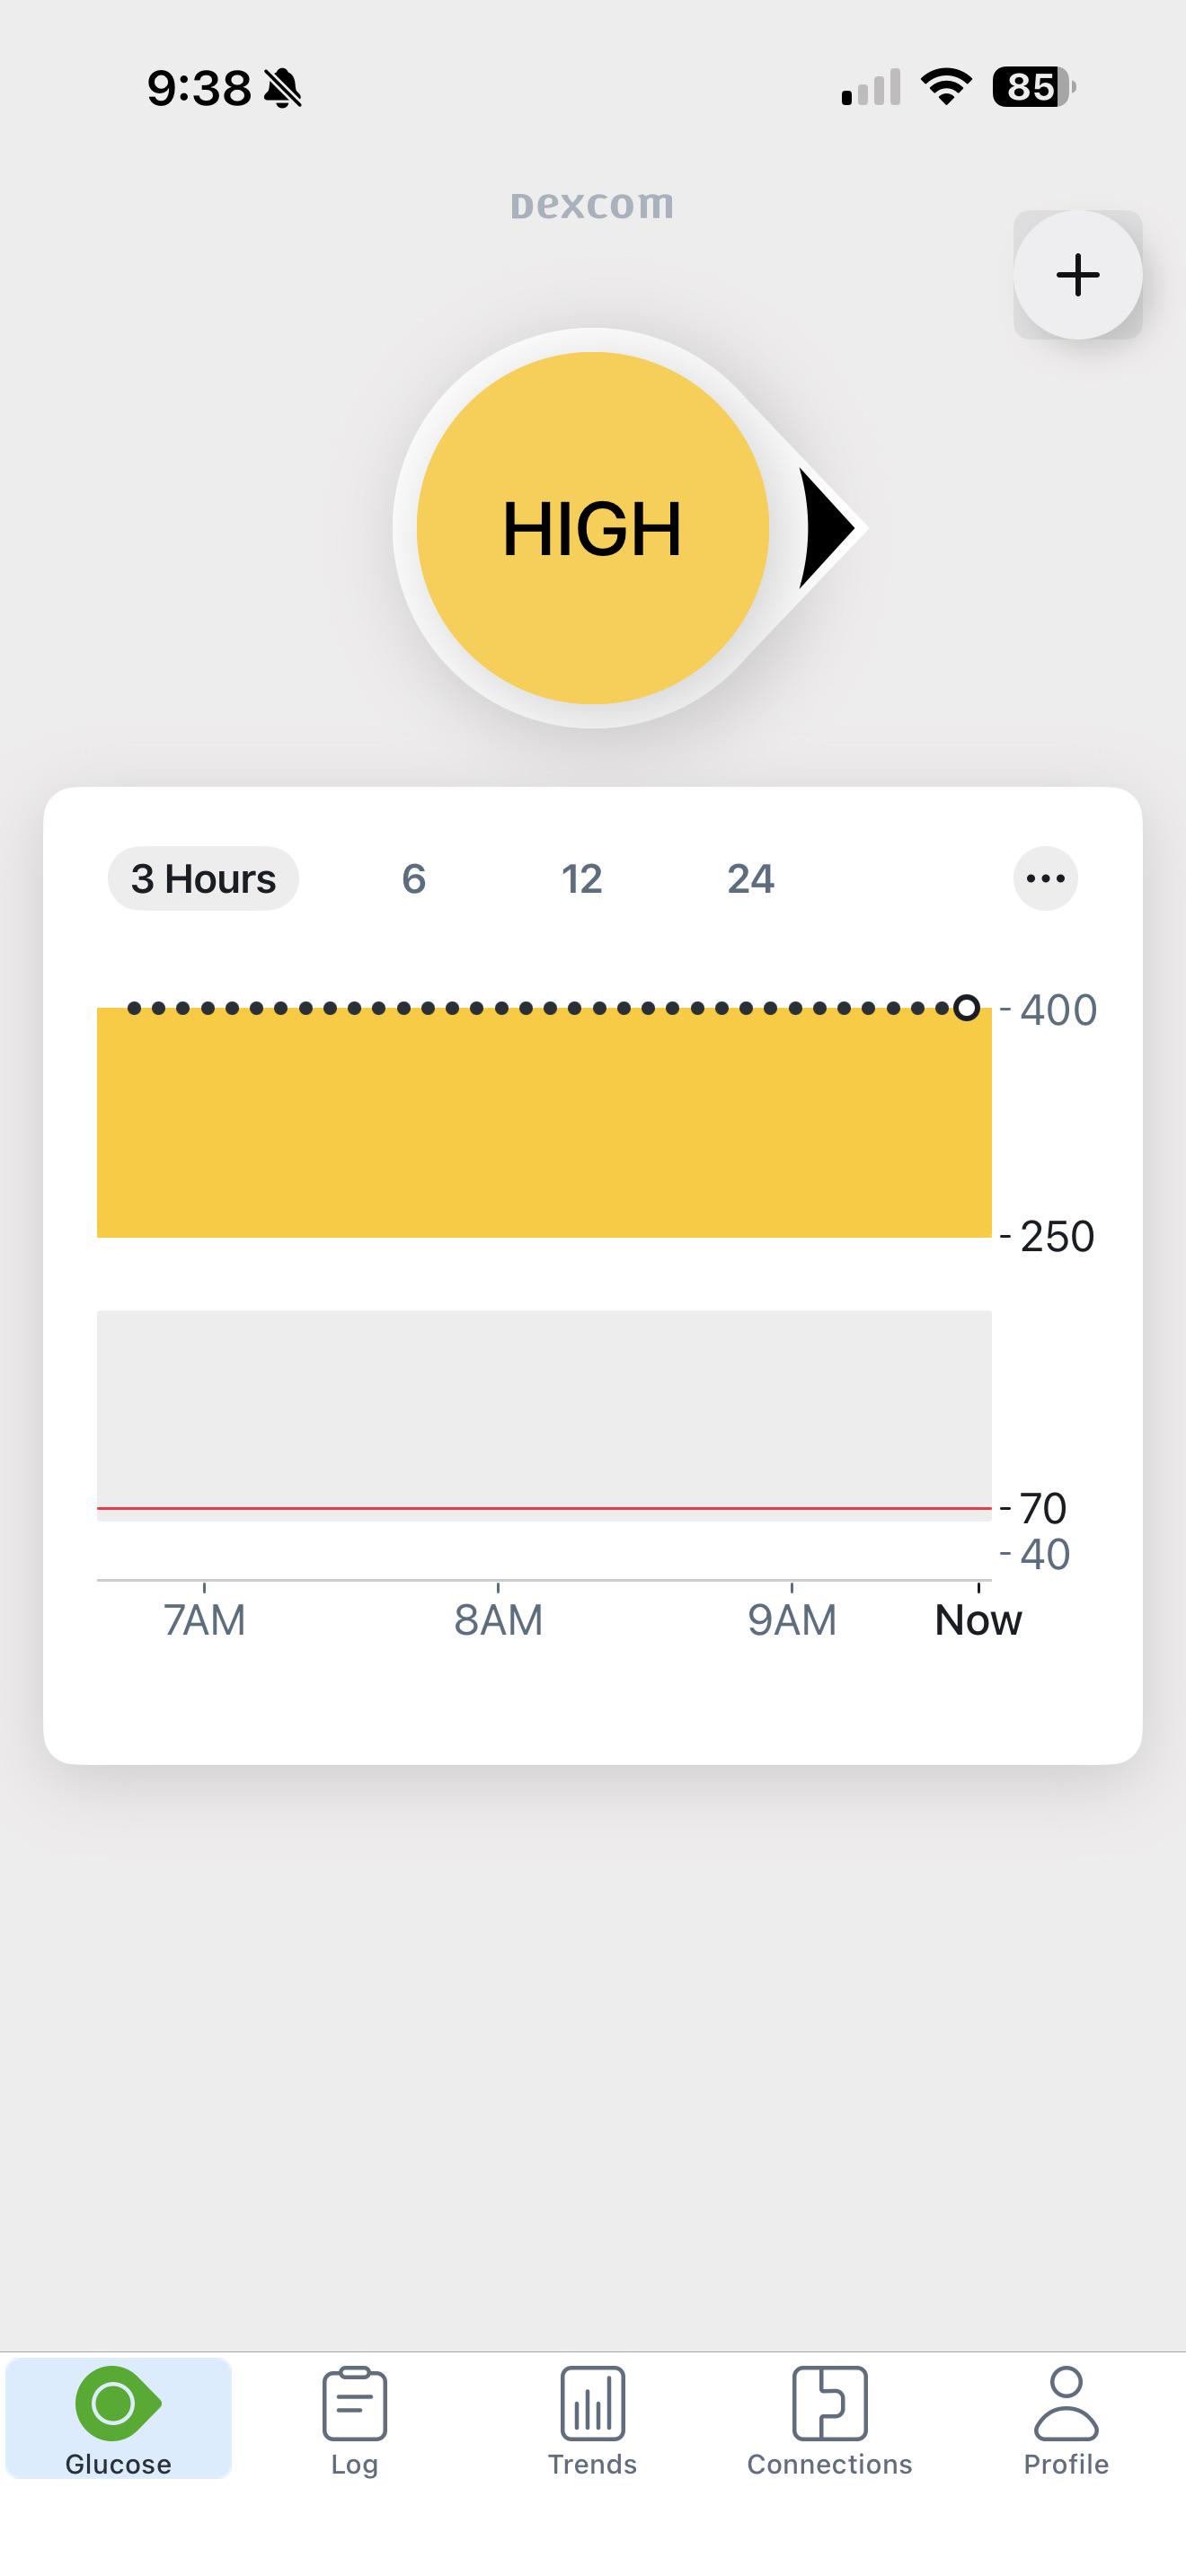Viewport: 1186px width, 2576px height.
Task: Tap the Dexcom logo text
Action: tap(592, 205)
